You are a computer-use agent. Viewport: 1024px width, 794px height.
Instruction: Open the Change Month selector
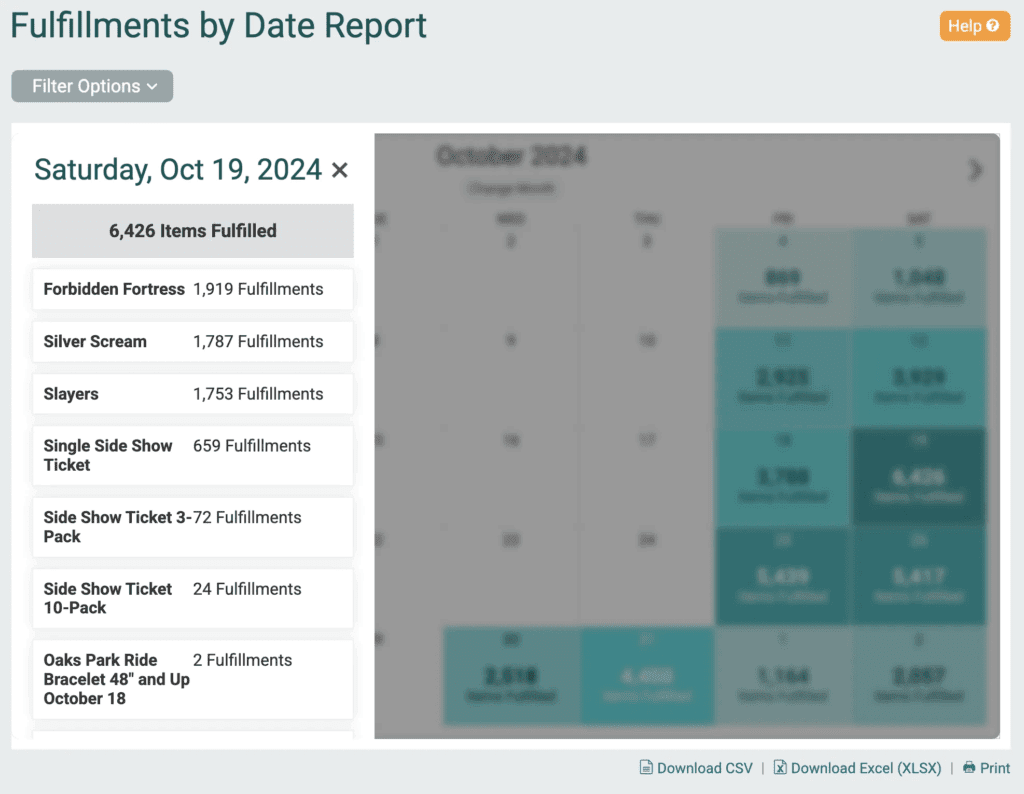click(x=511, y=189)
